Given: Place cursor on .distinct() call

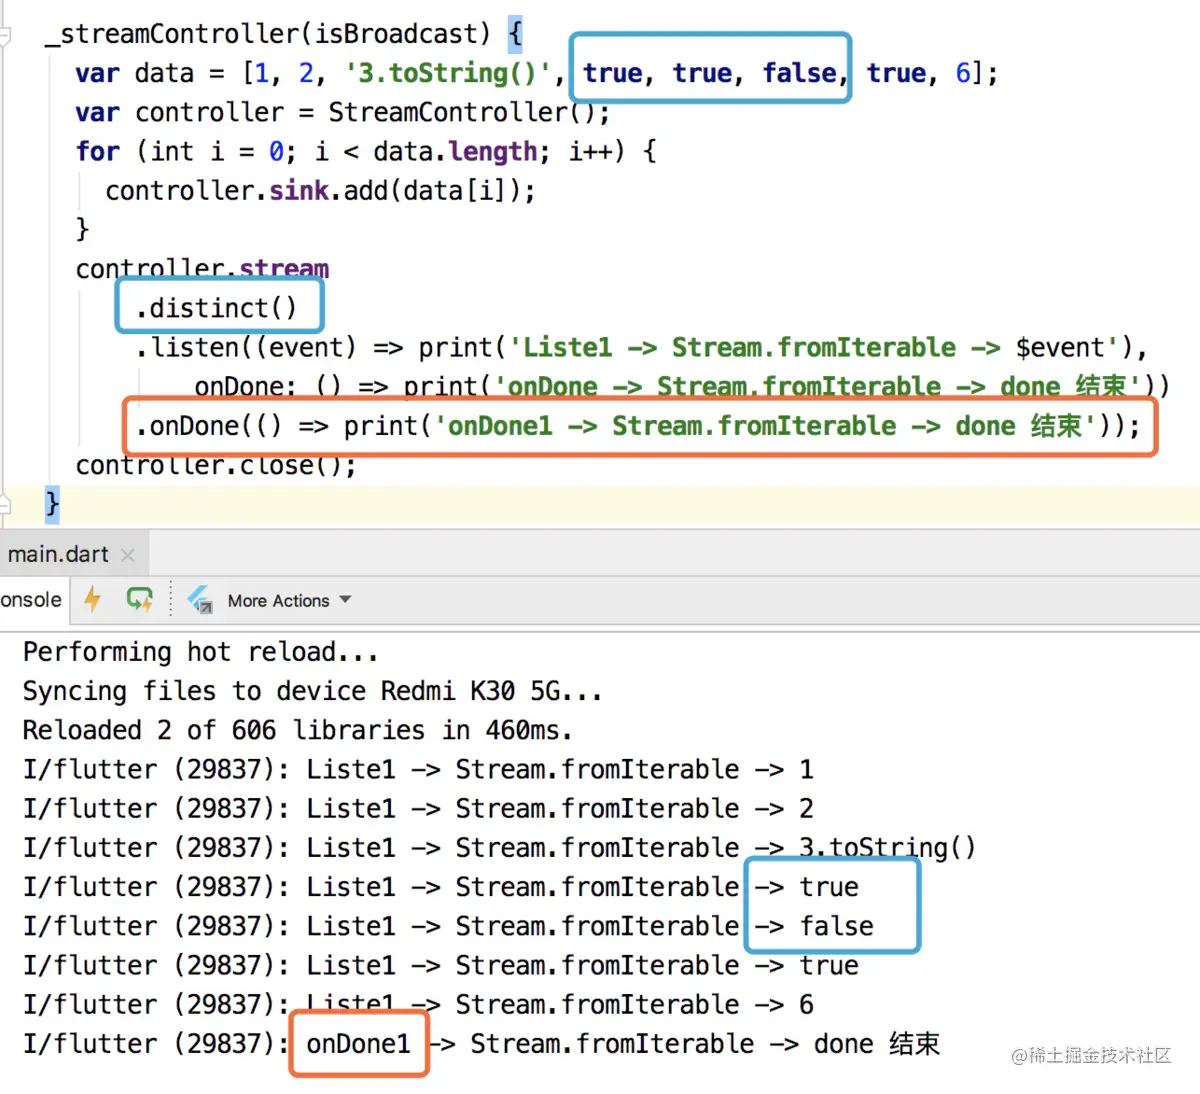Looking at the screenshot, I should [217, 308].
